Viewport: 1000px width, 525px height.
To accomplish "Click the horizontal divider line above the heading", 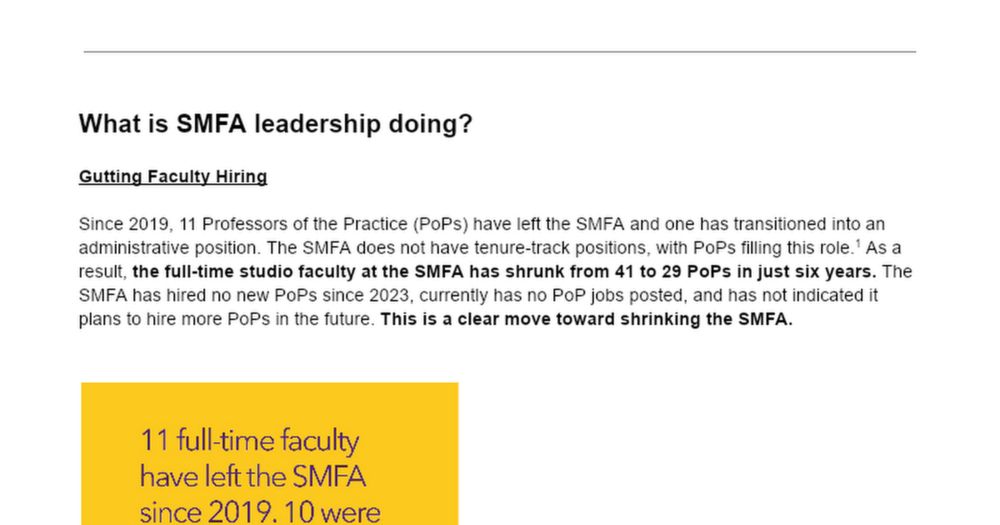I will coord(500,51).
